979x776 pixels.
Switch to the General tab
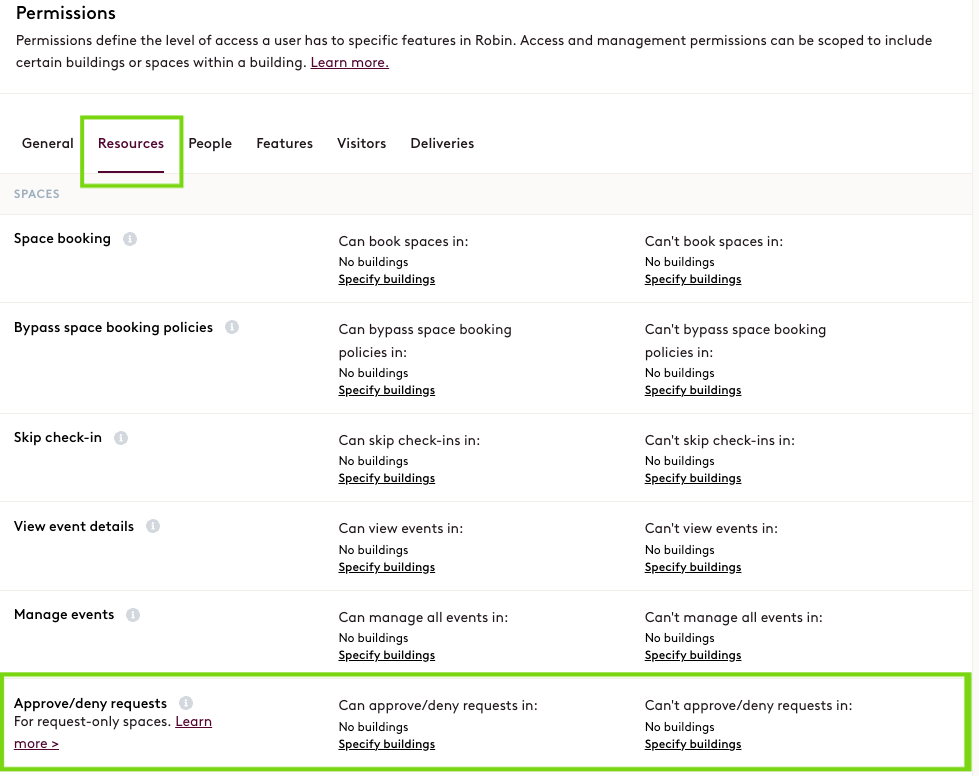click(47, 144)
